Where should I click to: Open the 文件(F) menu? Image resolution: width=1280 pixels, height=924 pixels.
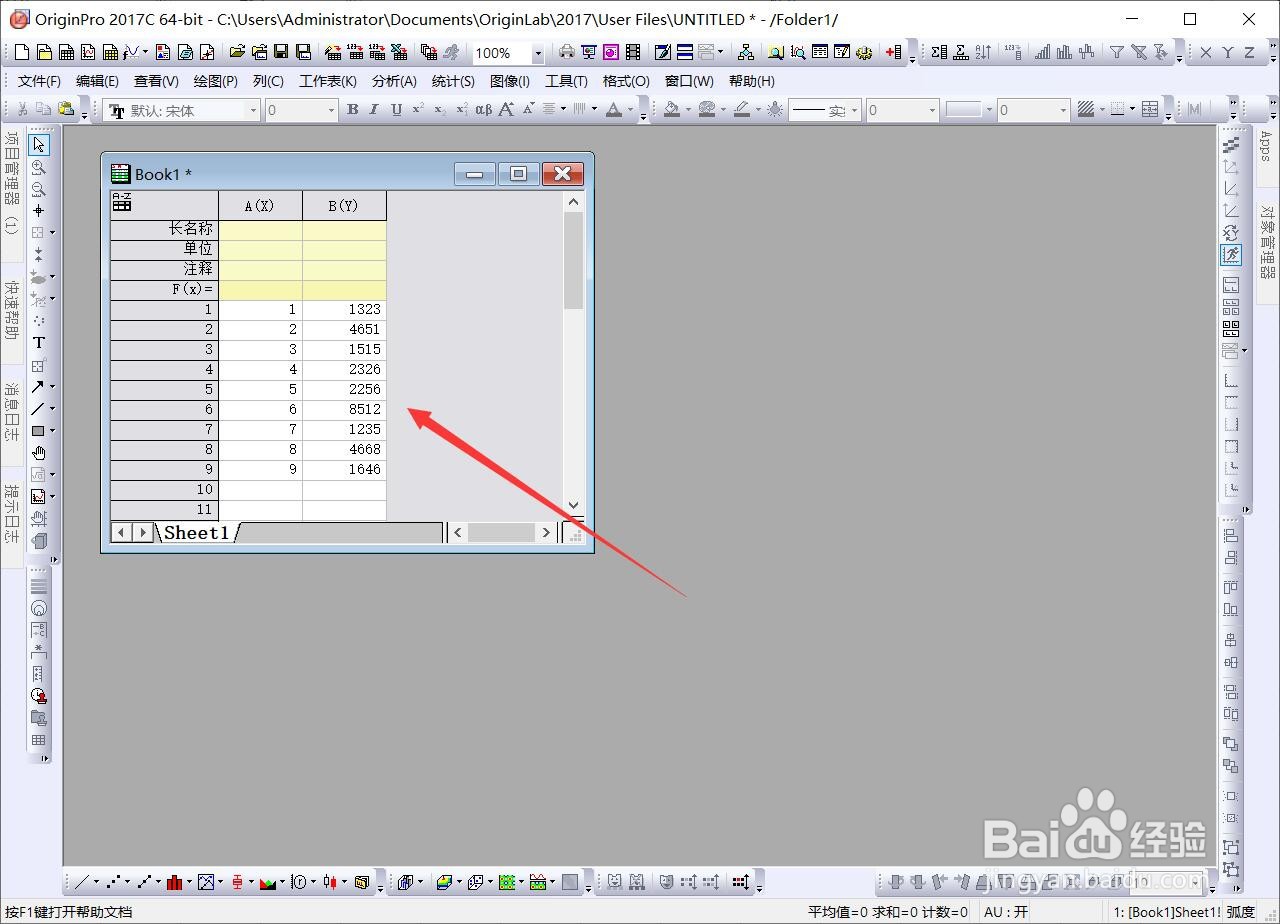tap(39, 81)
